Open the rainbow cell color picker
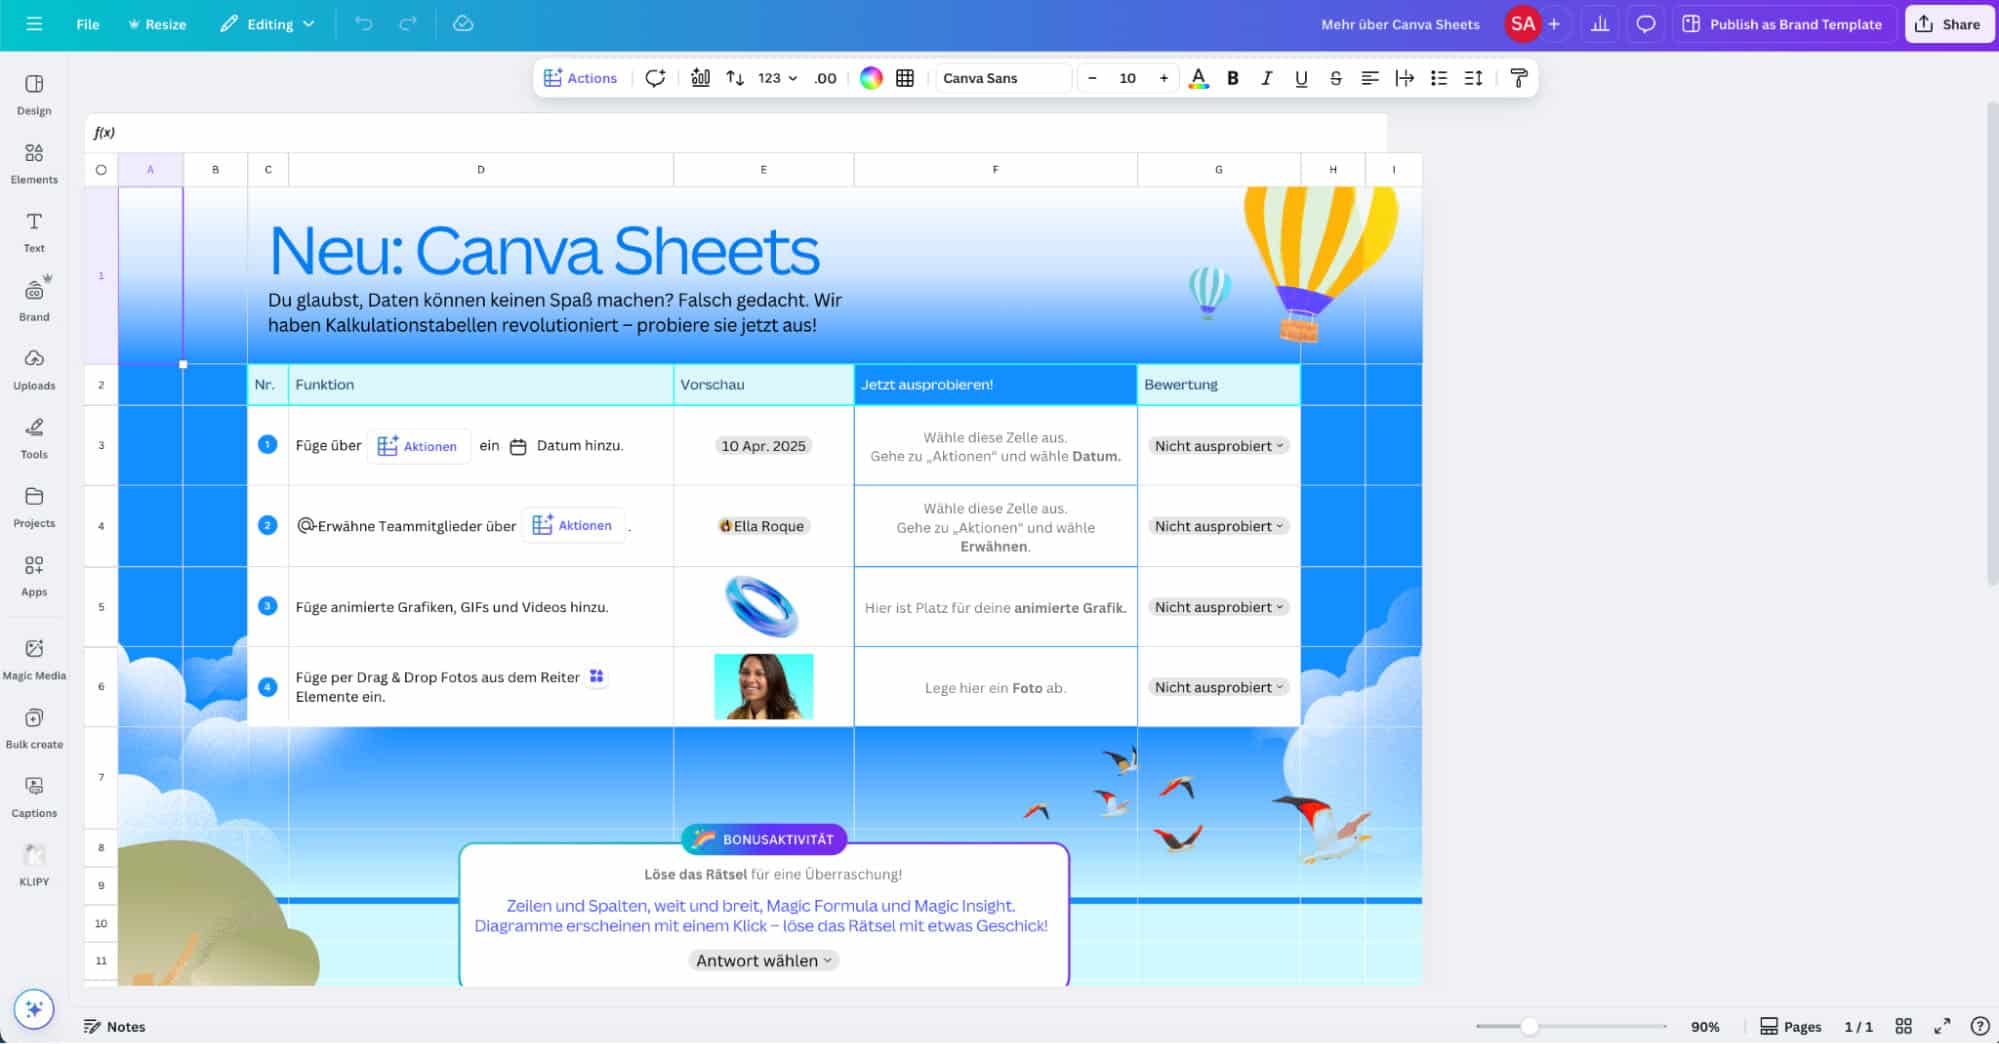 coord(871,78)
